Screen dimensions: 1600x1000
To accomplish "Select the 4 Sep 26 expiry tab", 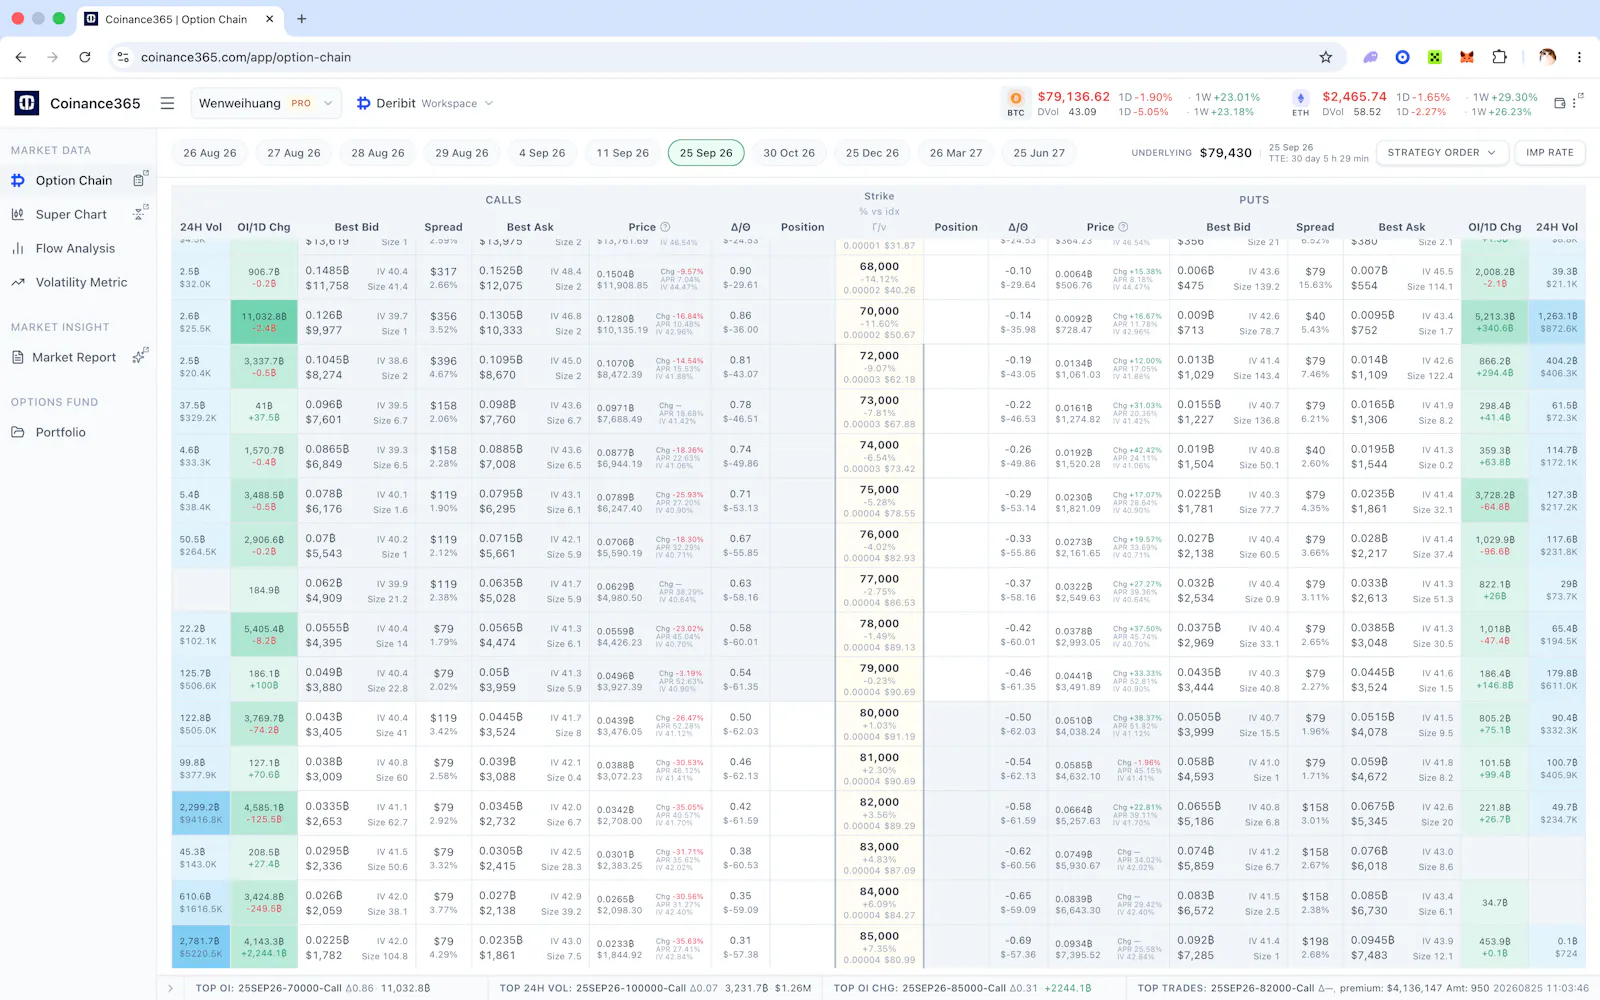I will click(x=542, y=153).
